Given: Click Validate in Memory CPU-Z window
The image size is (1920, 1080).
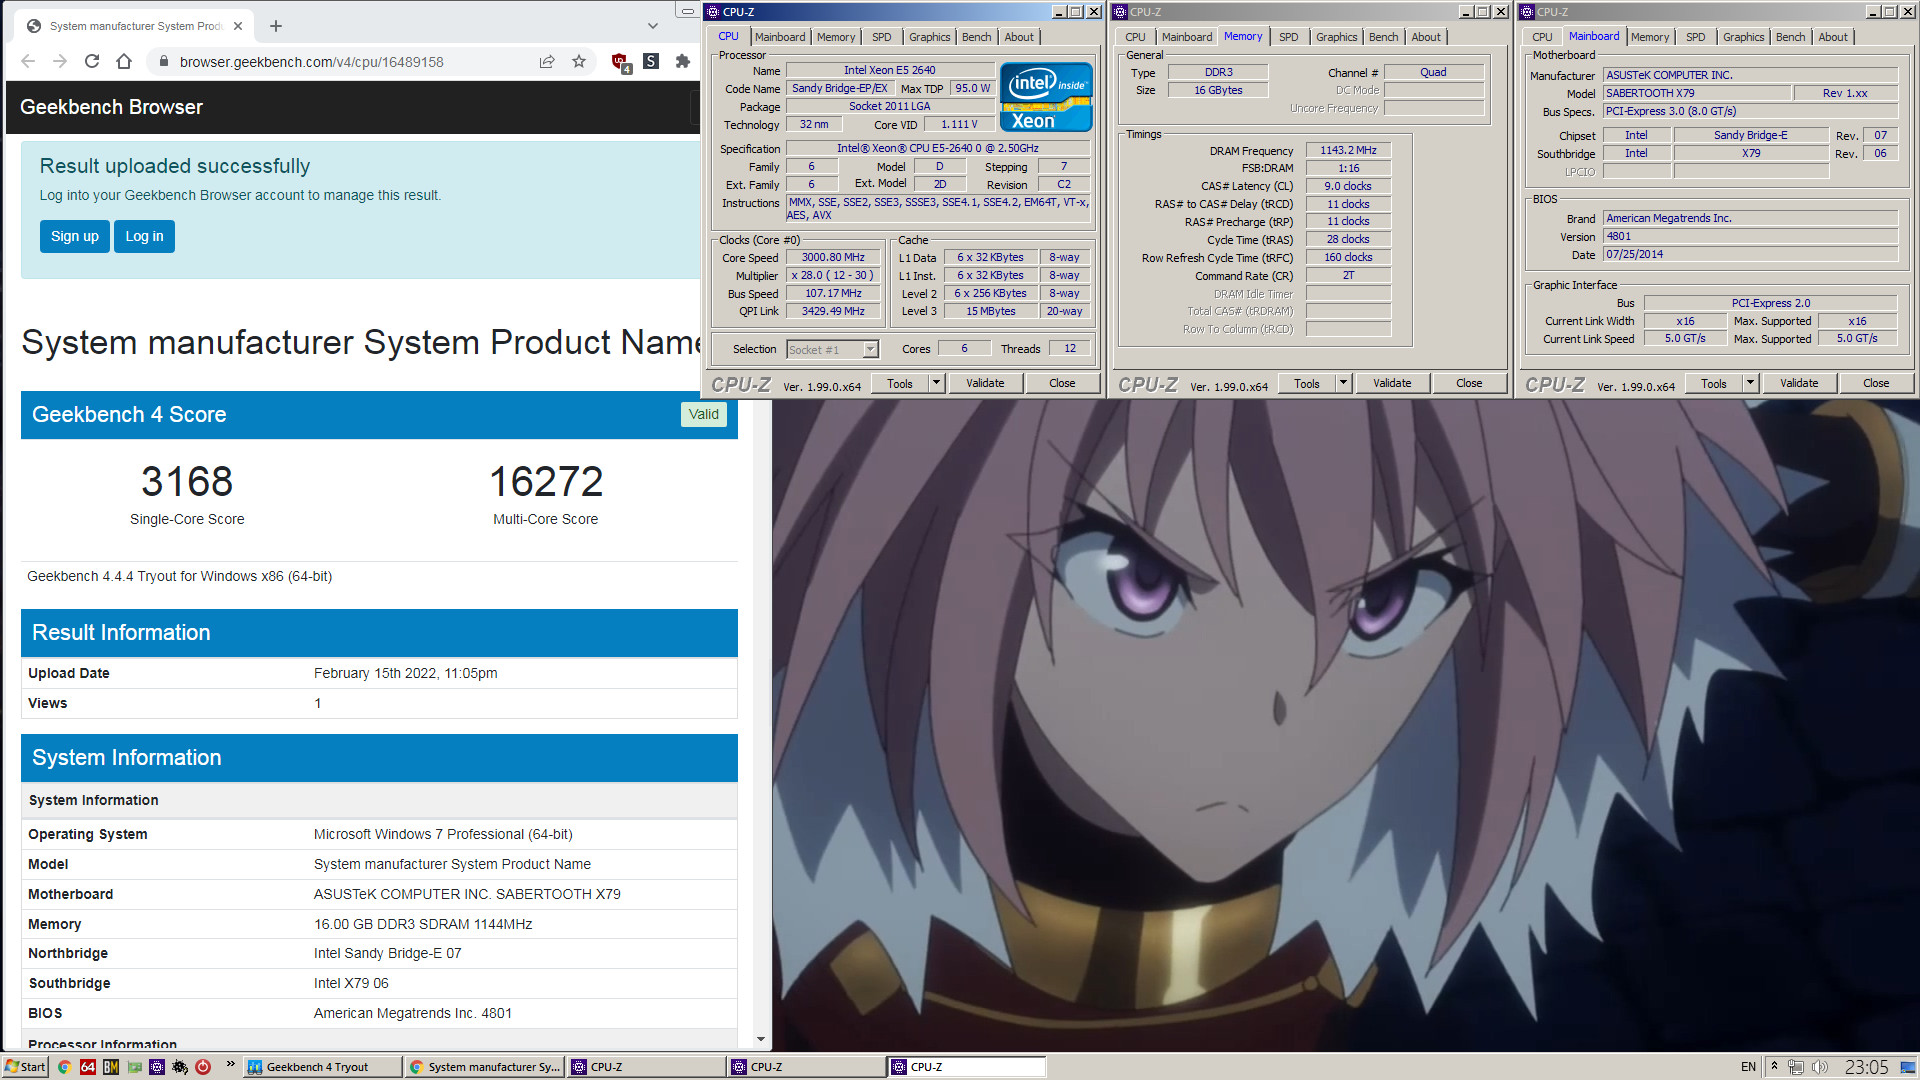Looking at the screenshot, I should 1392,383.
